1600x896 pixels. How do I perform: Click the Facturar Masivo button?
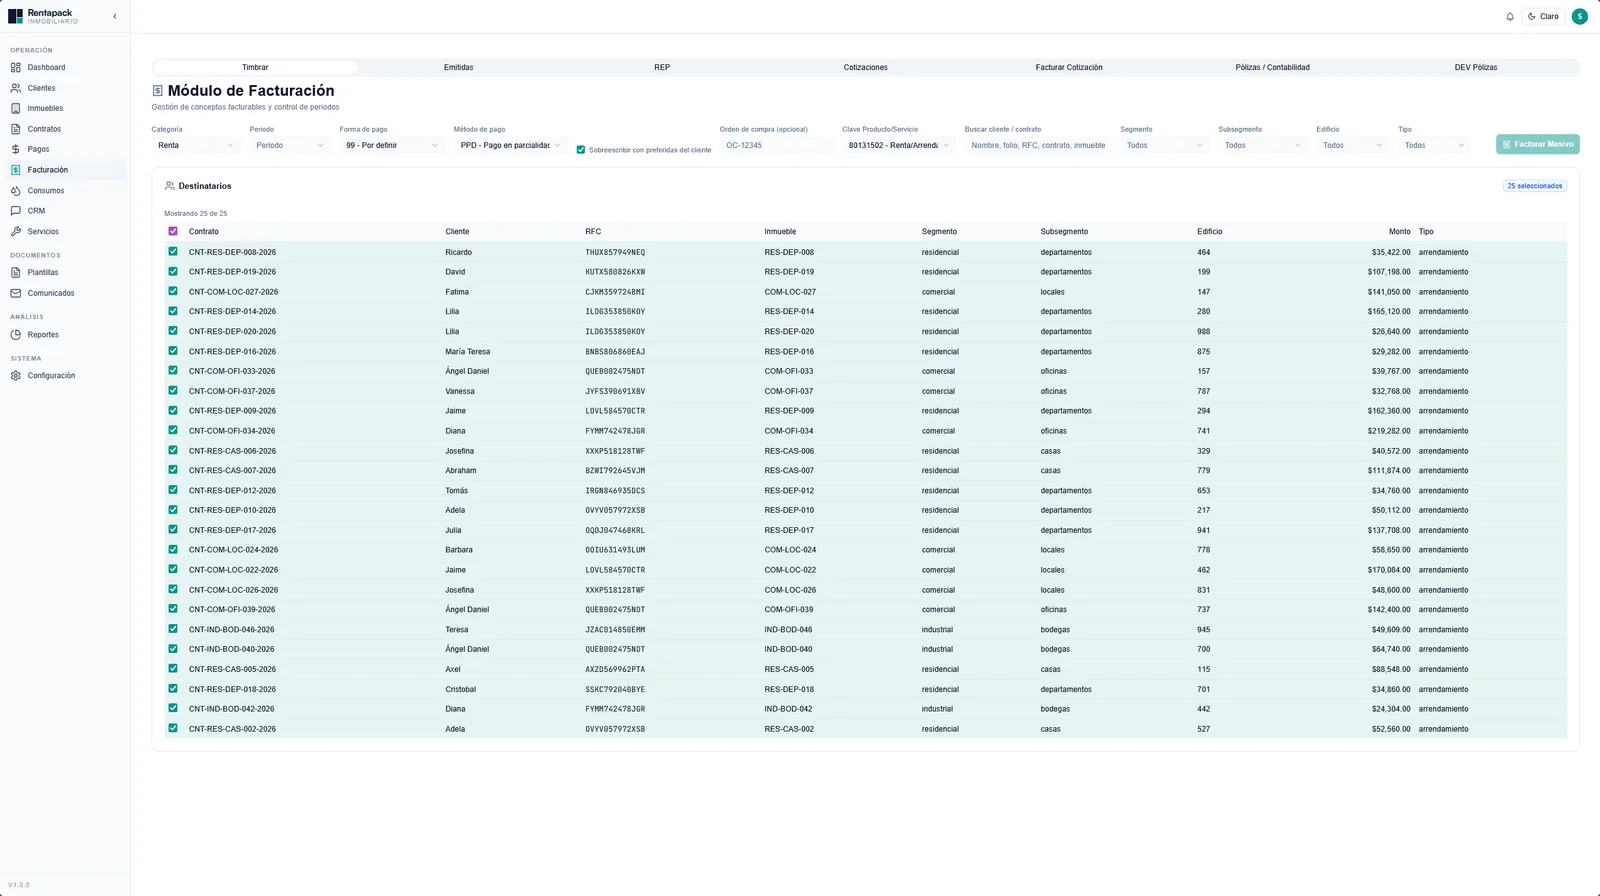point(1538,144)
